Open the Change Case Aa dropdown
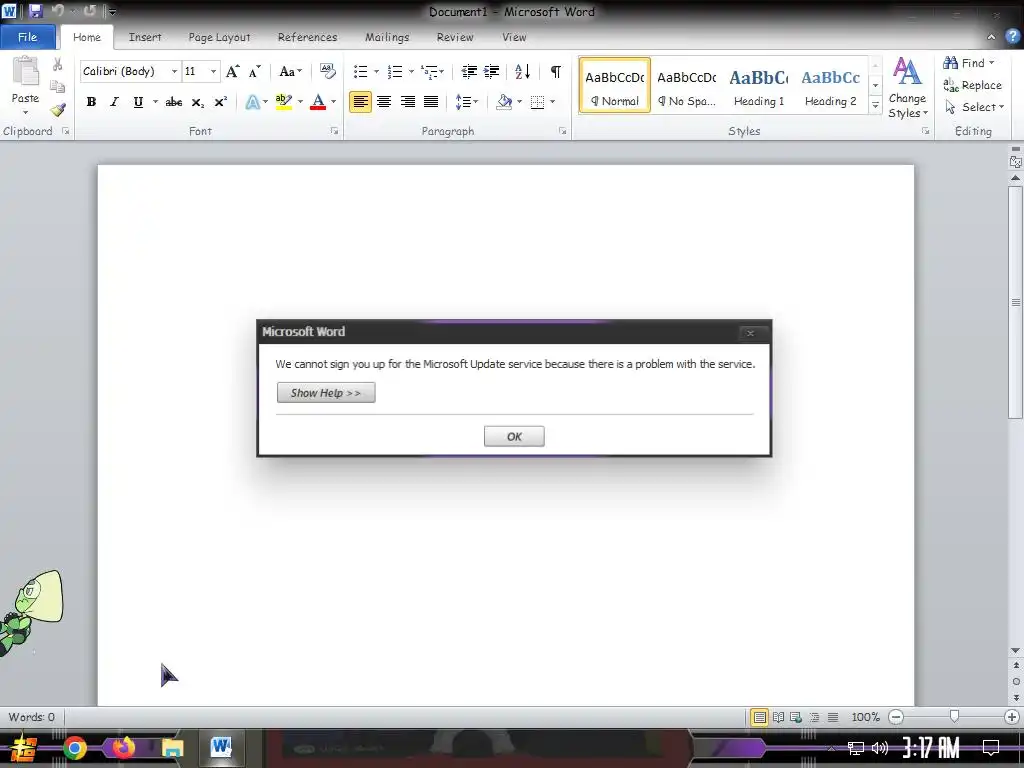 290,71
